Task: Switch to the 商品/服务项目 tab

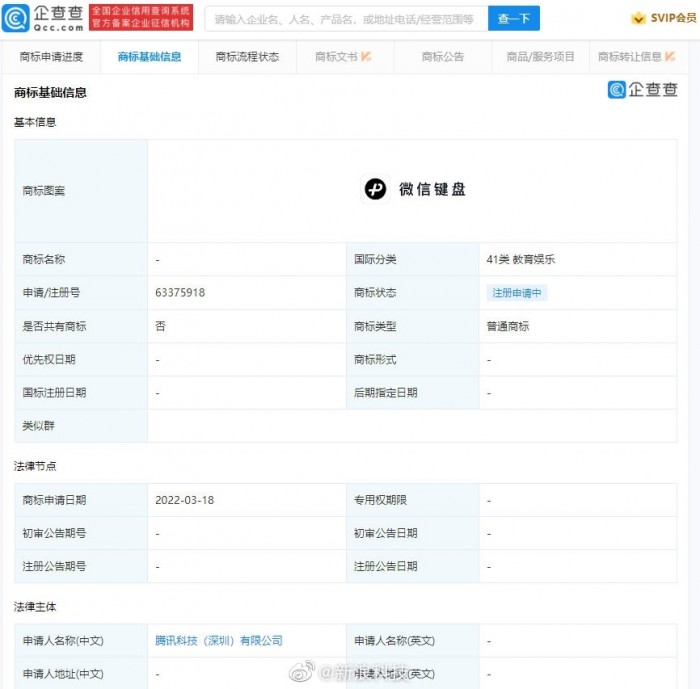Action: [541, 57]
